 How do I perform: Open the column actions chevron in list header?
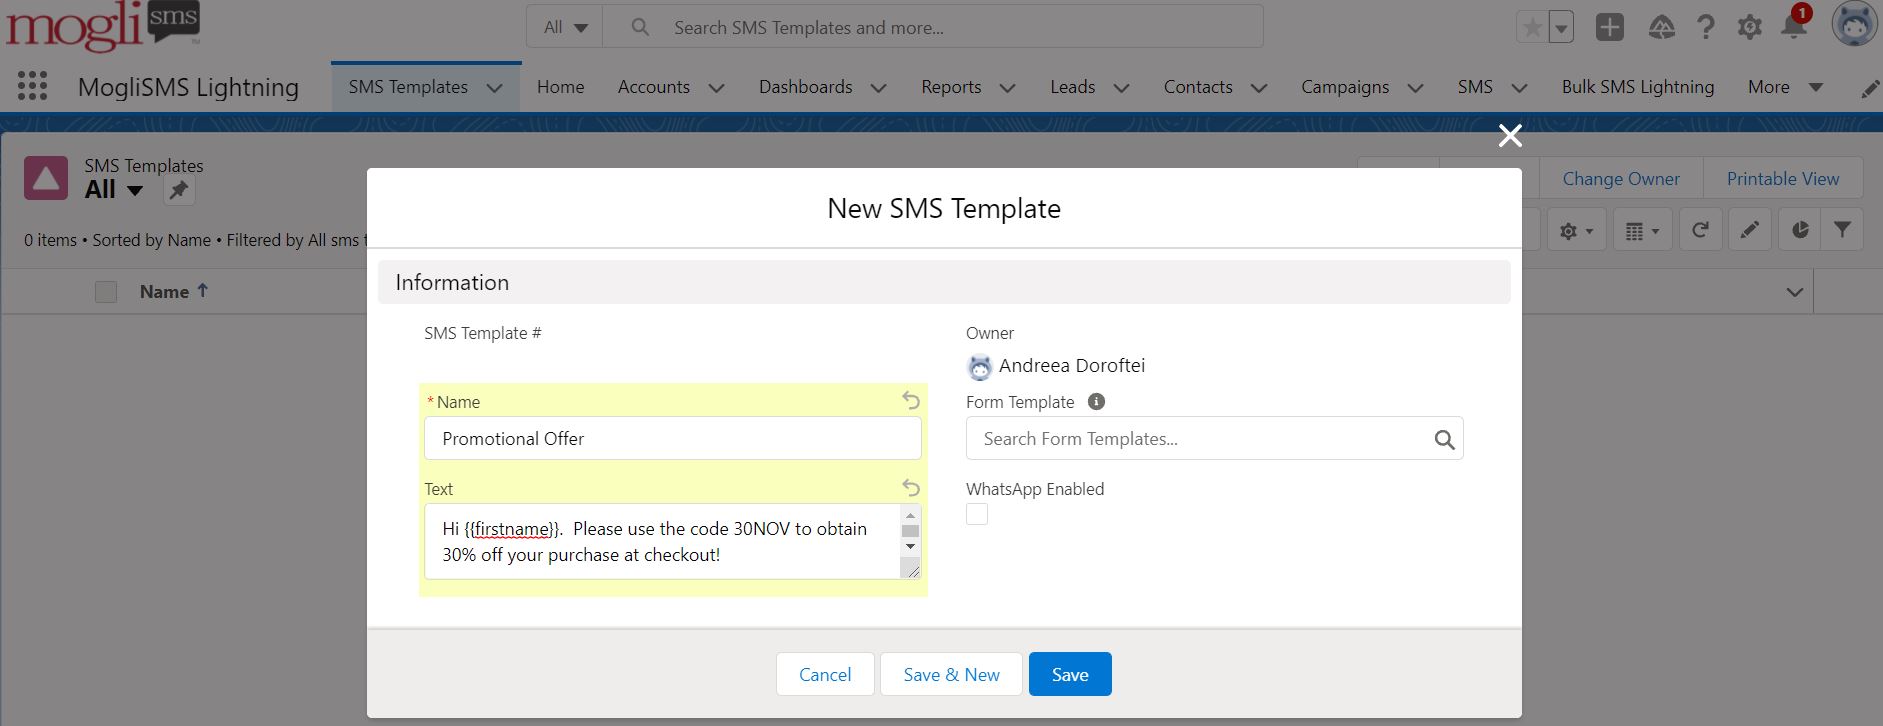(1795, 292)
